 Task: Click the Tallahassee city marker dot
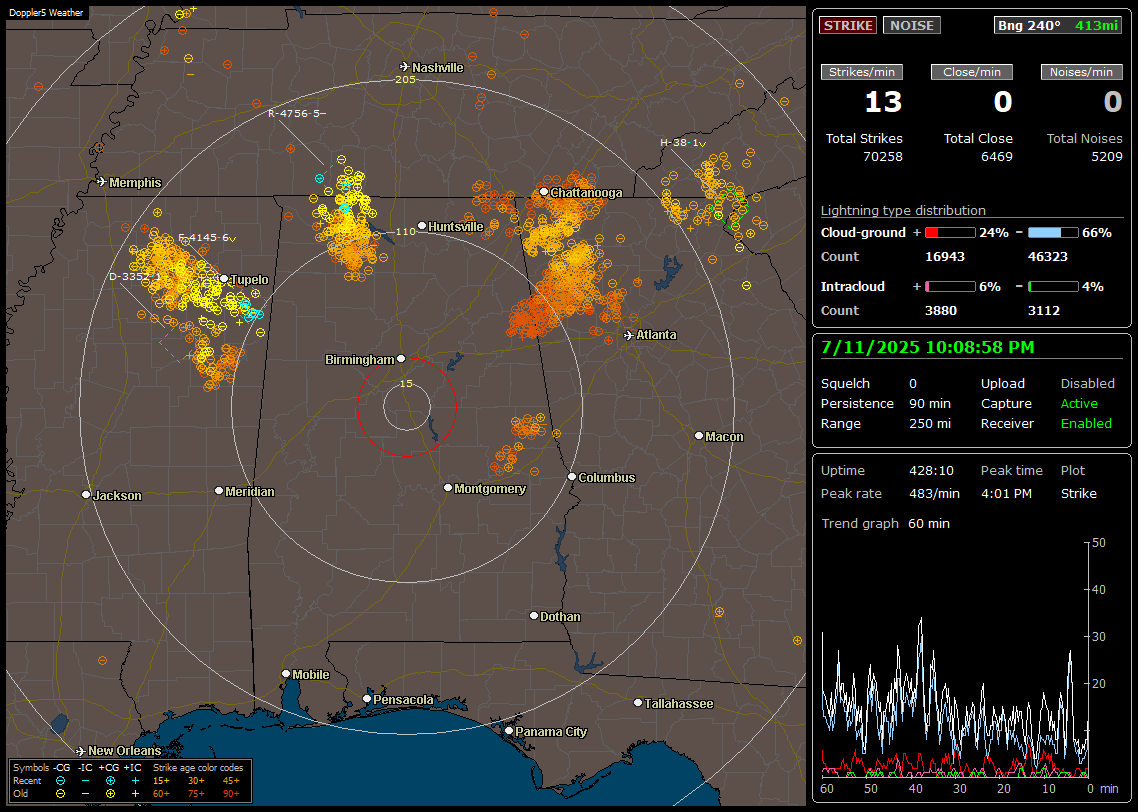(638, 702)
